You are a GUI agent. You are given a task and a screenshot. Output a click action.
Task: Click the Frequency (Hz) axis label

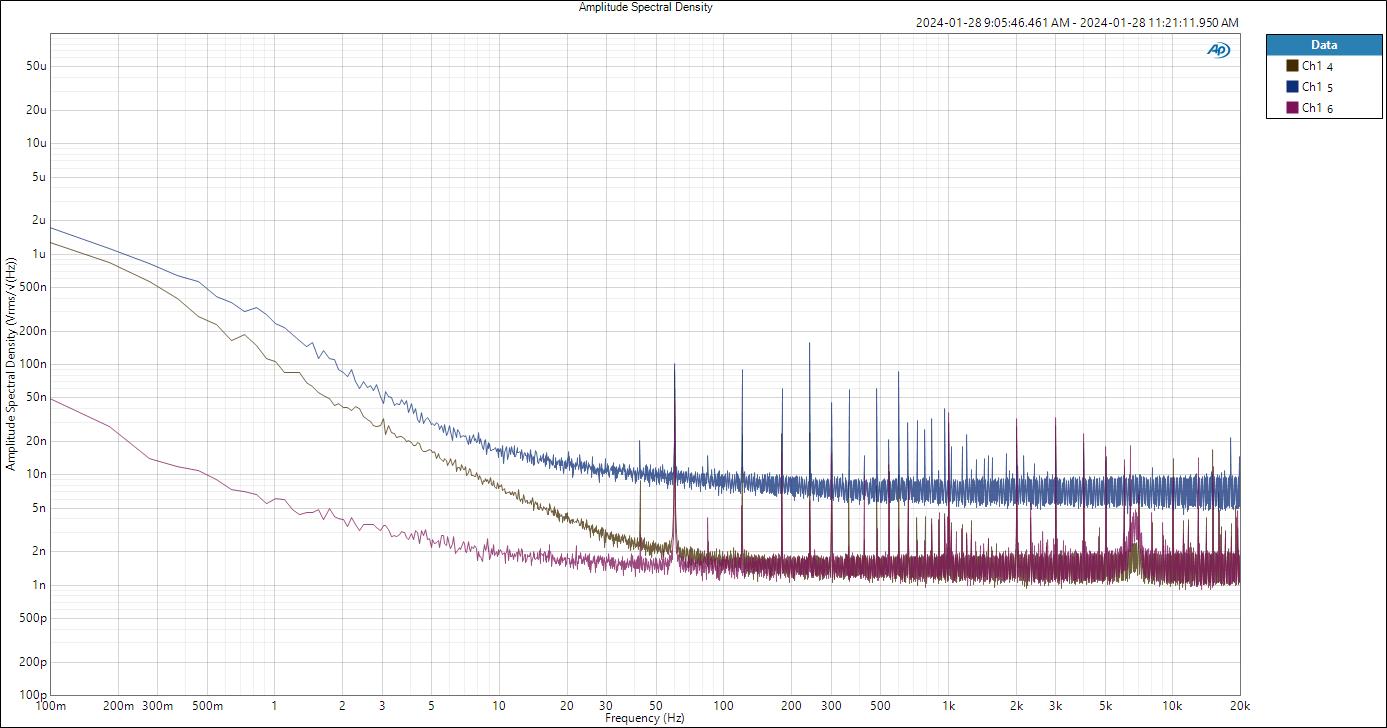(645, 718)
